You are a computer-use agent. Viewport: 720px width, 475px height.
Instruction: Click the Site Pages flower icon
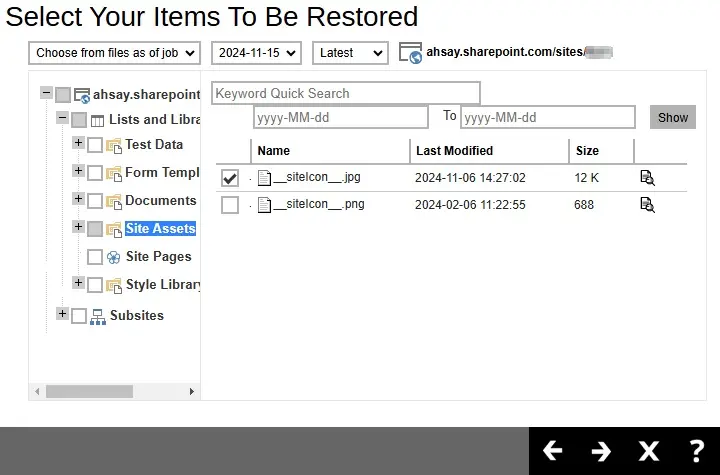click(x=113, y=257)
